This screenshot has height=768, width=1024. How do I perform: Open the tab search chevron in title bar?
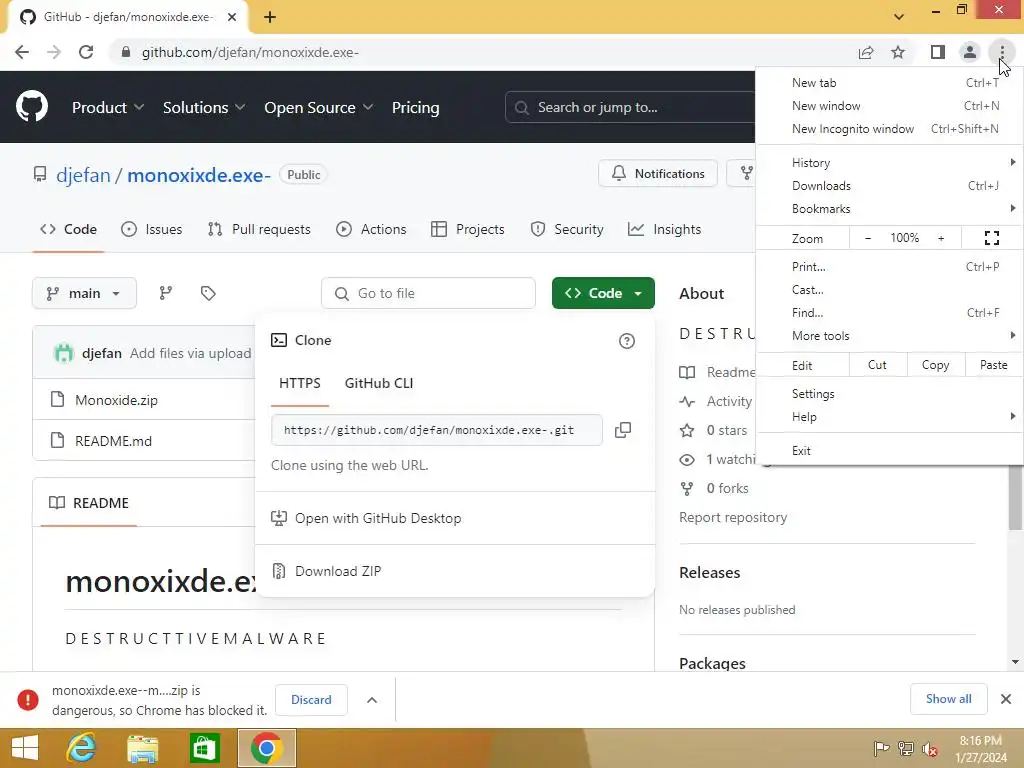pyautogui.click(x=899, y=17)
